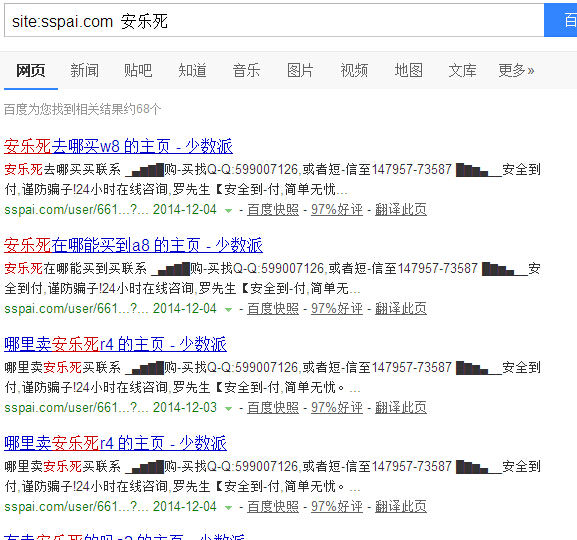Expand green arrow beside date 2014-12-03

pos(229,409)
